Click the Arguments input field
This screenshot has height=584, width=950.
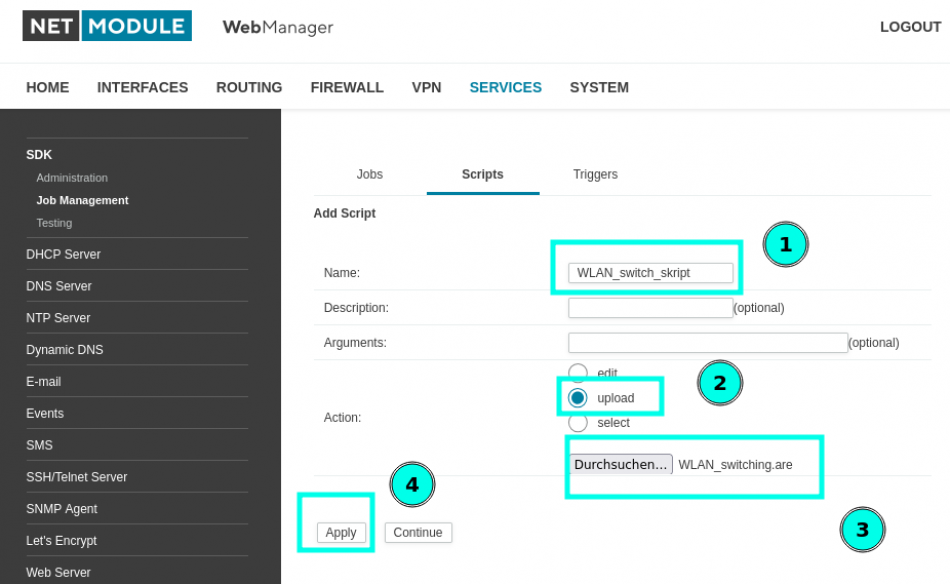(x=708, y=343)
